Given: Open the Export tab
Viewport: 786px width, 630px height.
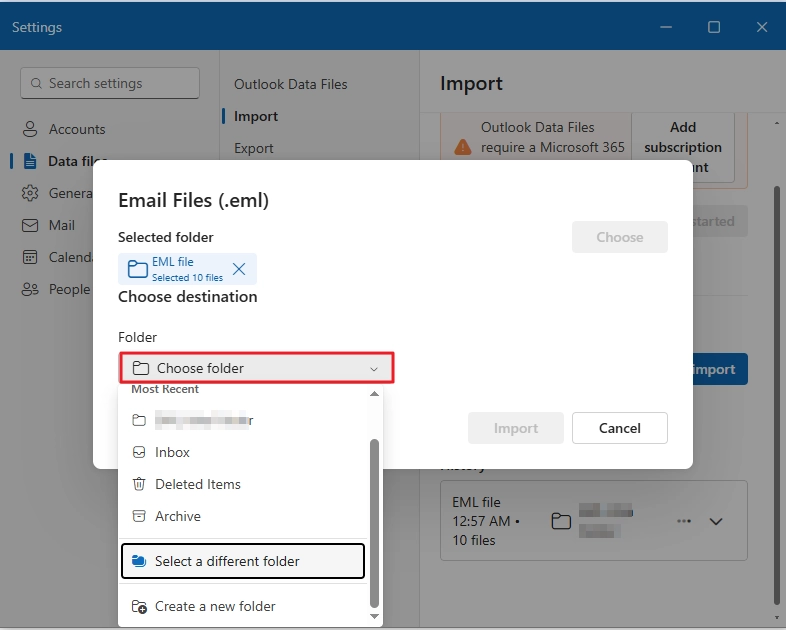Looking at the screenshot, I should click(254, 148).
